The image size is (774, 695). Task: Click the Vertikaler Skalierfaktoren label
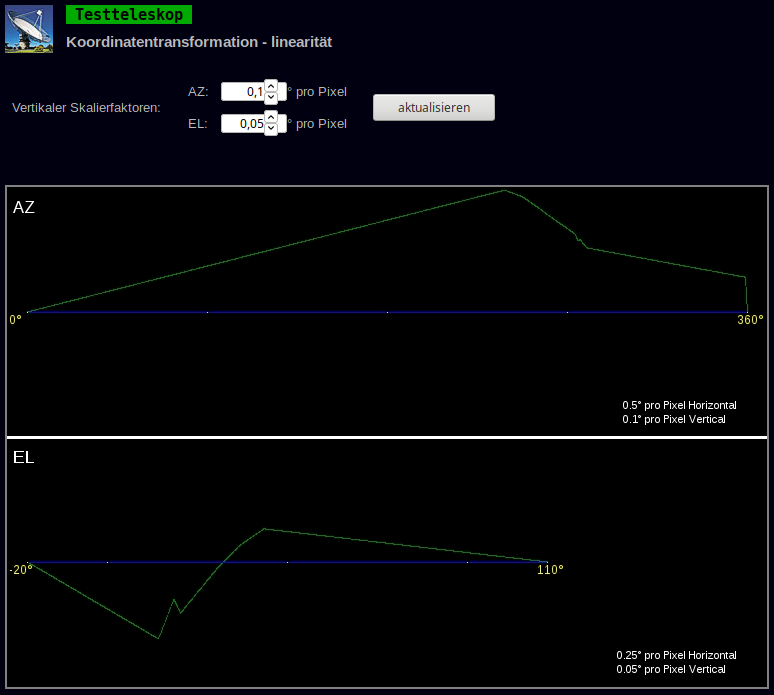(86, 108)
